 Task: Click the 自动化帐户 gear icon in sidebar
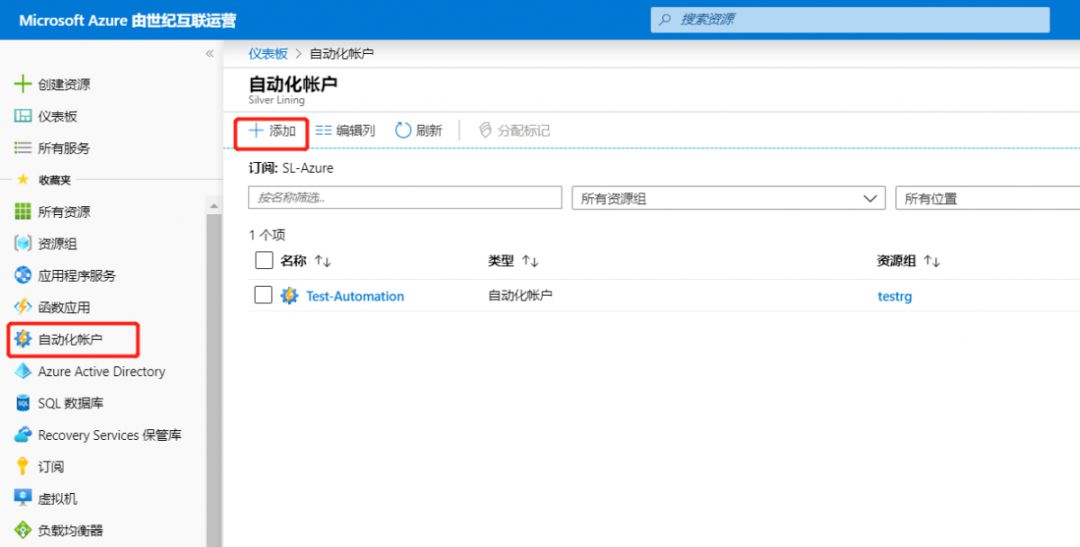click(x=23, y=339)
